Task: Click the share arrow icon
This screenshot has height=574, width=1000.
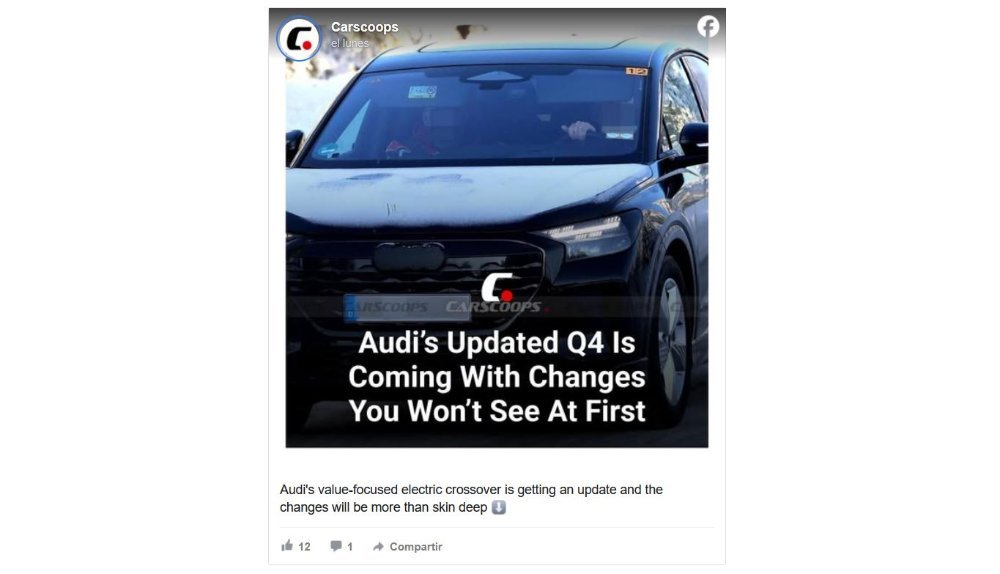Action: [x=378, y=547]
